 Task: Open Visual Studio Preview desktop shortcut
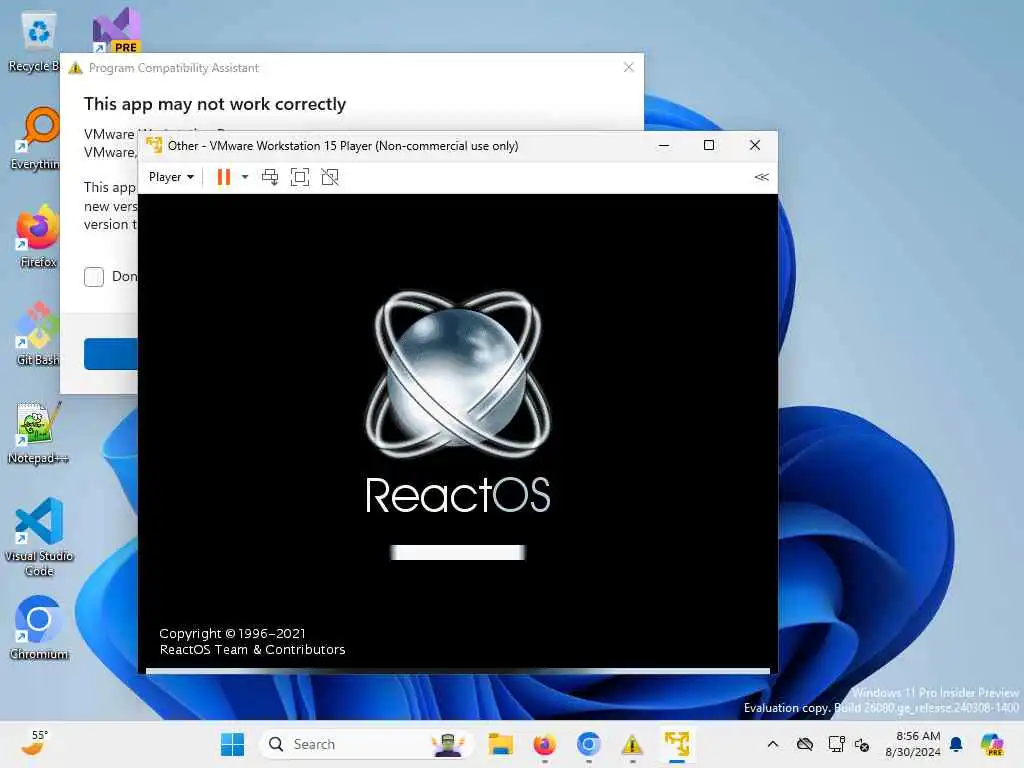point(116,31)
